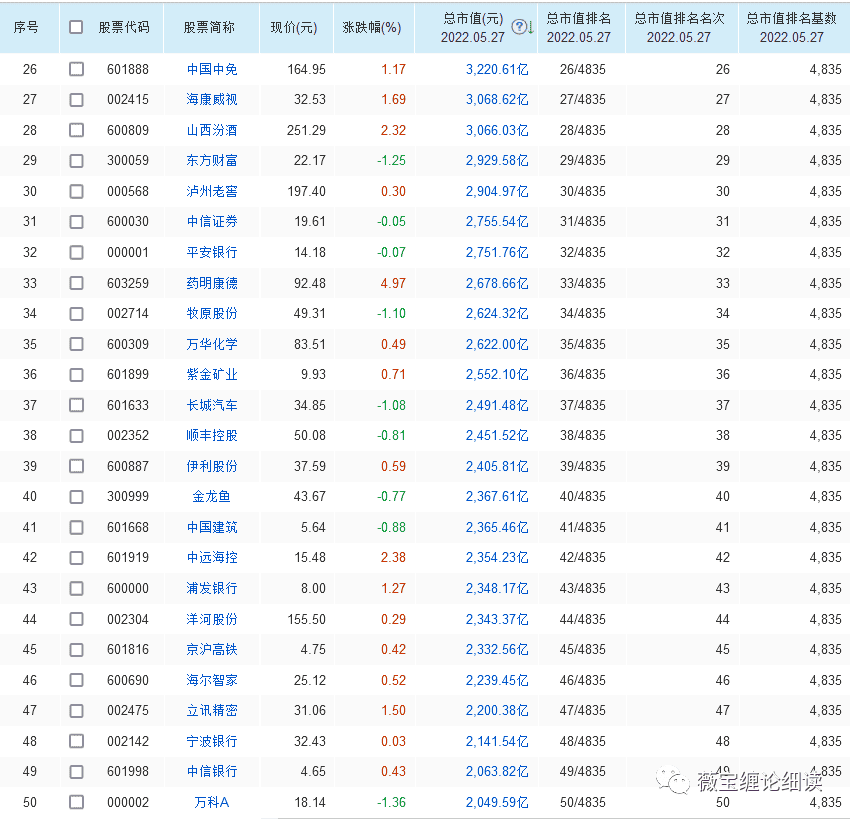850x819 pixels.
Task: Click the market cap value 2,552.10亿
Action: point(497,375)
